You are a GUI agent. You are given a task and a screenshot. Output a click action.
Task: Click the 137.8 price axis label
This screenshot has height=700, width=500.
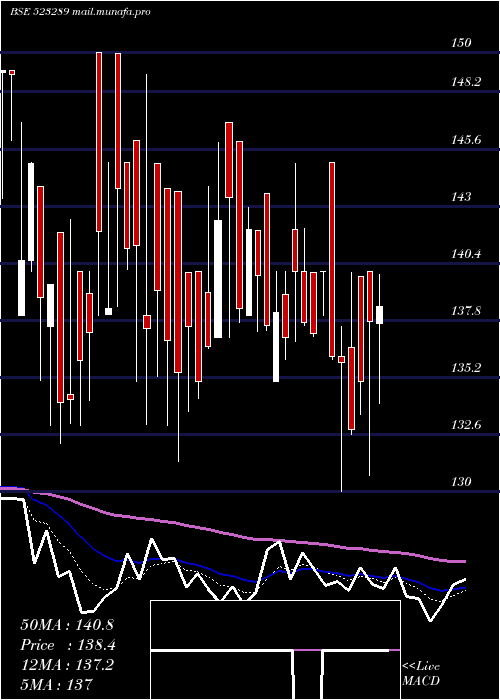[x=466, y=311]
